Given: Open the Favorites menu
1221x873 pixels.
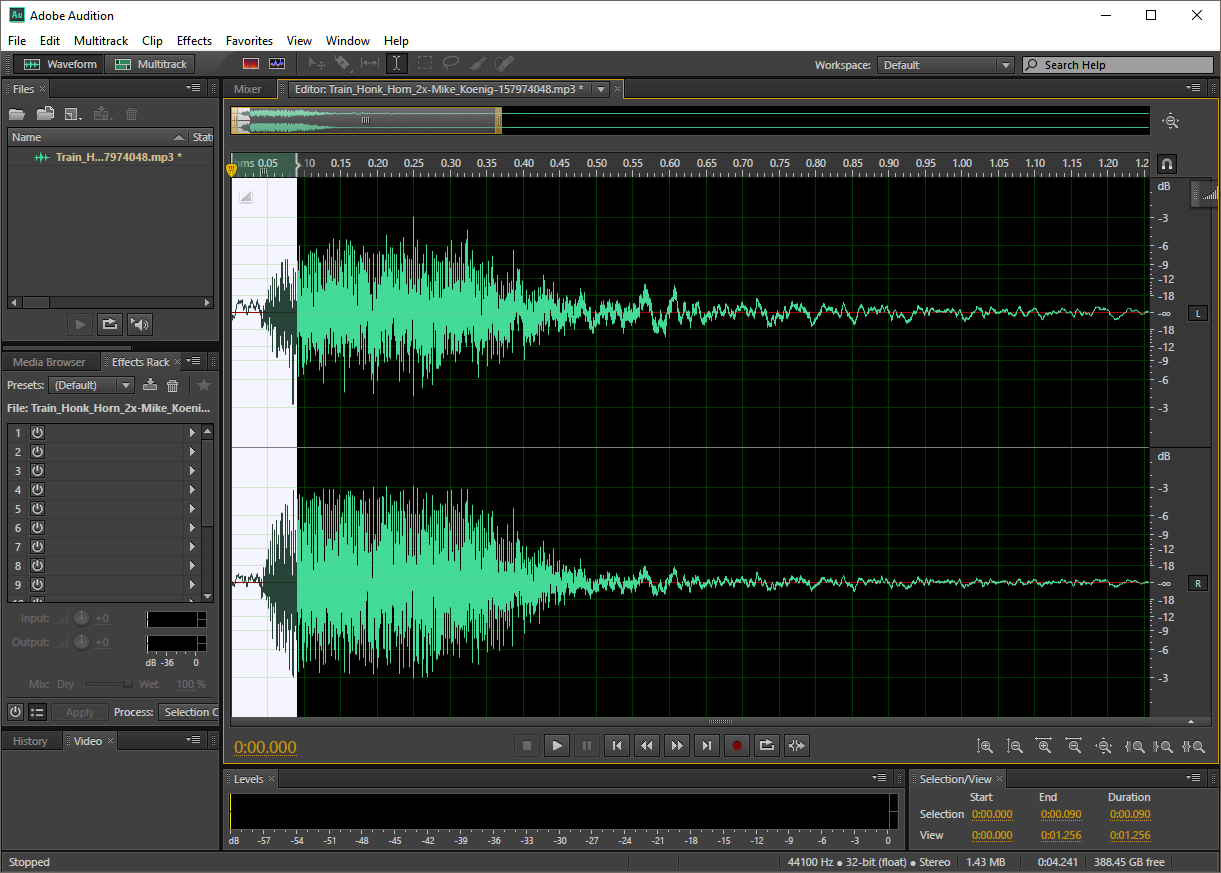Looking at the screenshot, I should tap(249, 41).
